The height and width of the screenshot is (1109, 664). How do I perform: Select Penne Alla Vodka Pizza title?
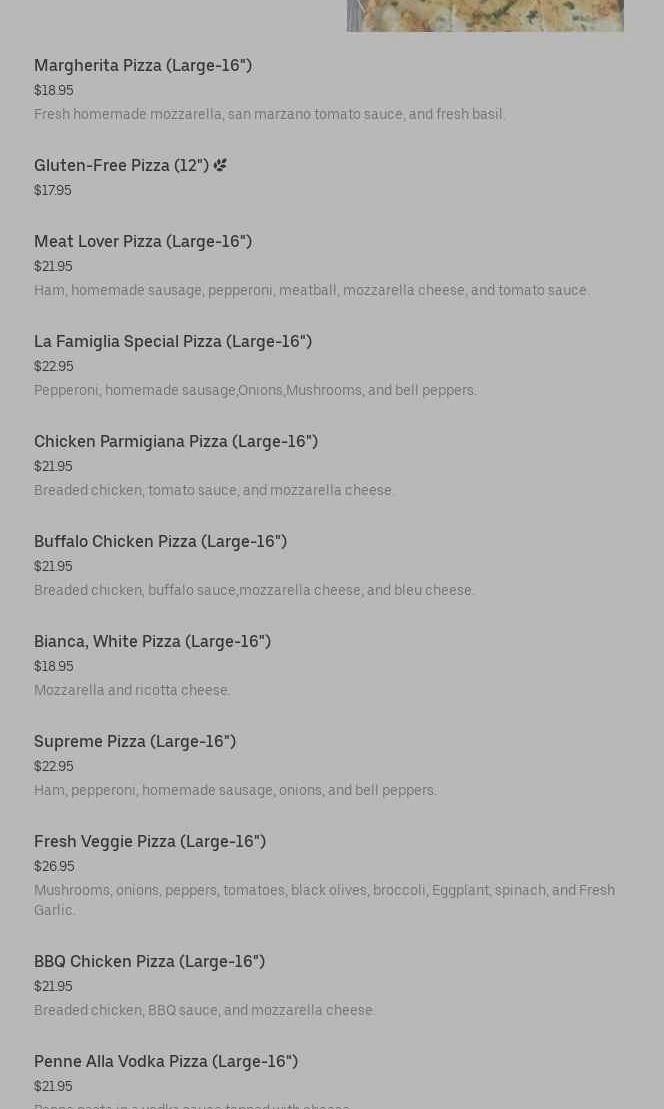[x=166, y=1062]
